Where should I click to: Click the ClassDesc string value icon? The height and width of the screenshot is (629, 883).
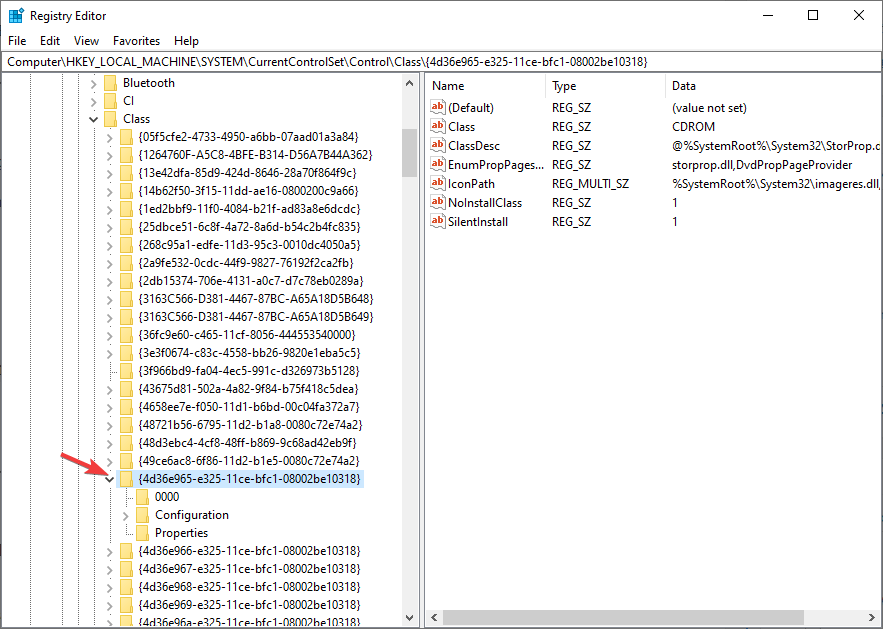coord(438,145)
